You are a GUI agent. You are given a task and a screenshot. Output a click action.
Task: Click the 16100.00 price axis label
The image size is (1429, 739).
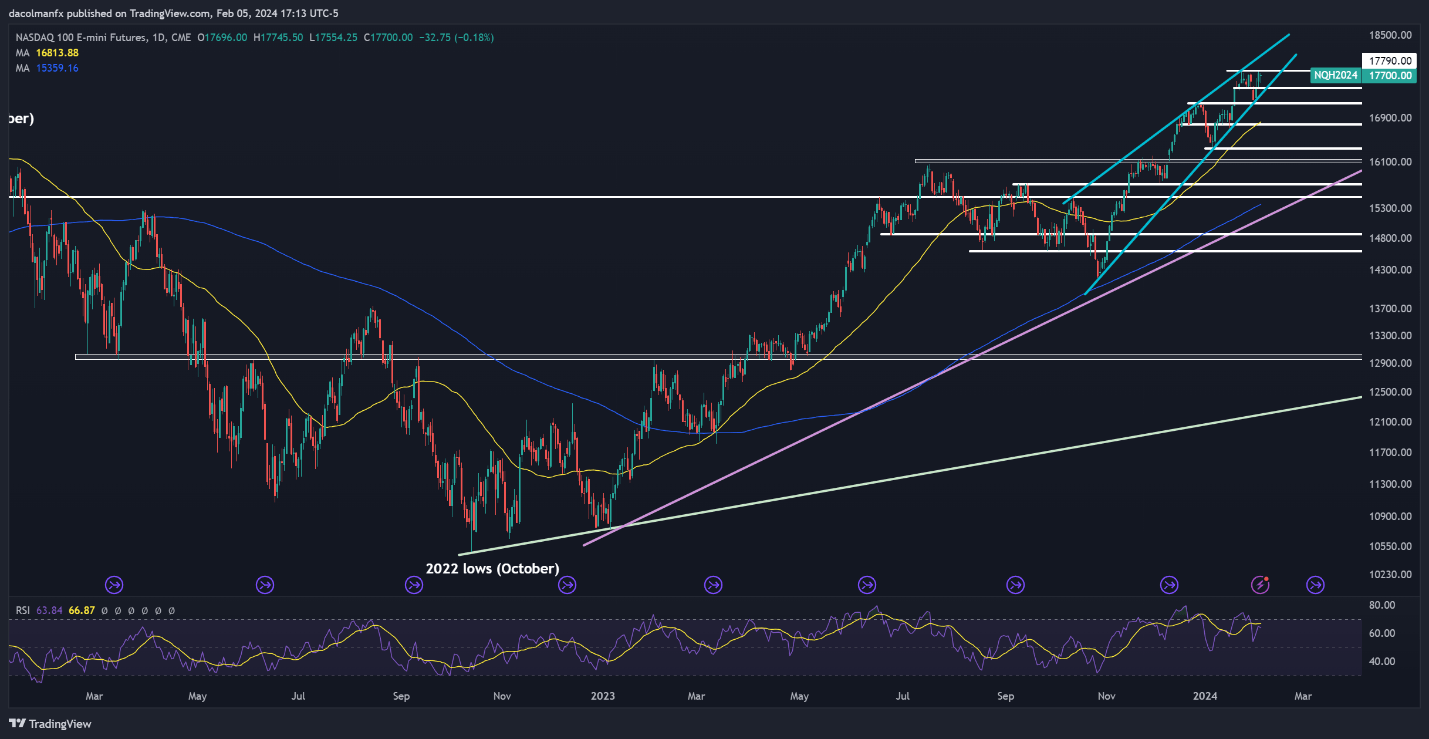click(1390, 162)
